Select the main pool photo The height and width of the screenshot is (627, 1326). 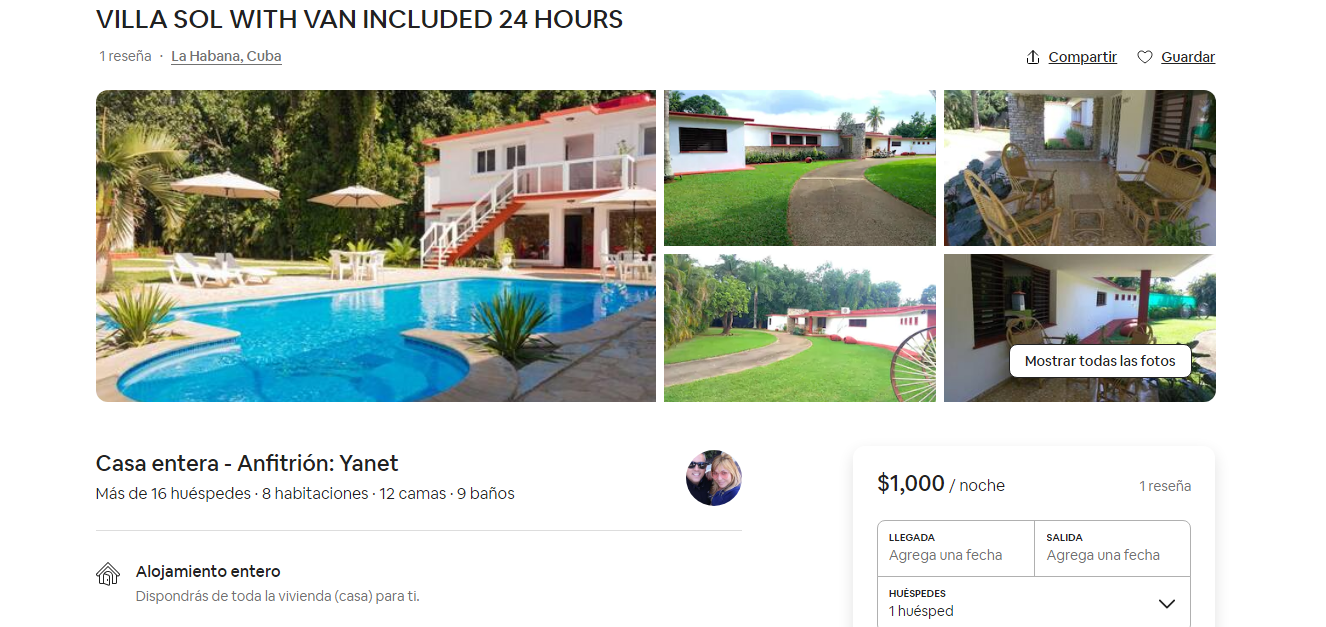(x=375, y=246)
